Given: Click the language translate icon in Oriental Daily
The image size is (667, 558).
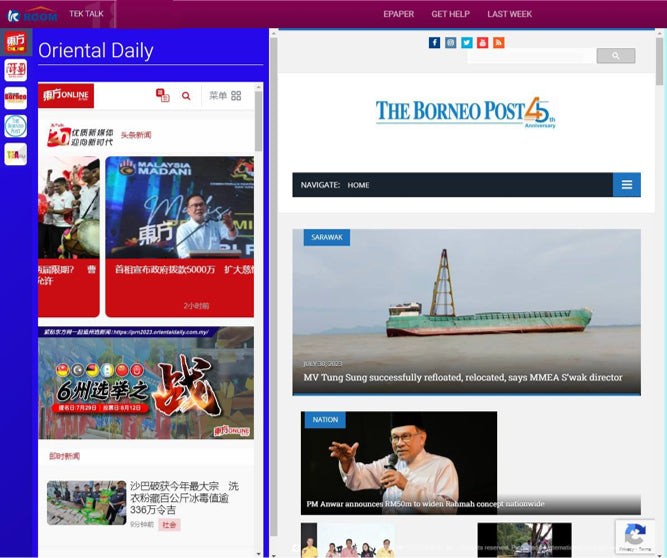Looking at the screenshot, I should [163, 96].
